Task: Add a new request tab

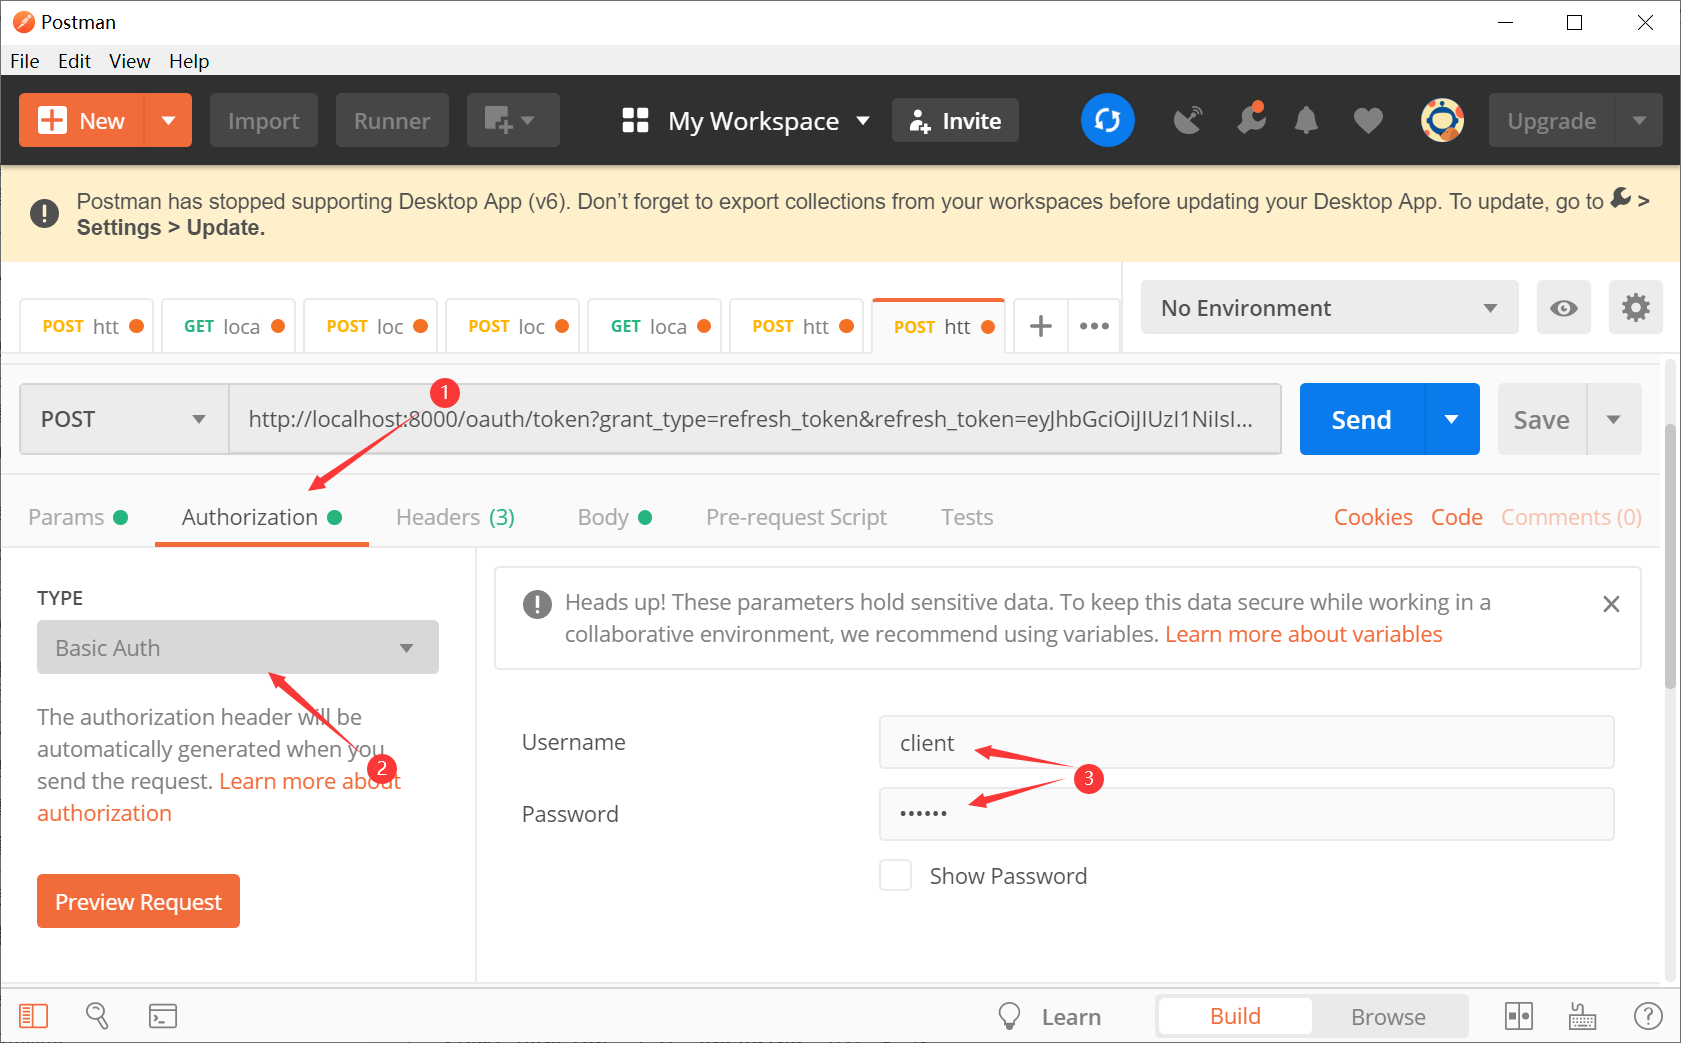Action: 1041,326
